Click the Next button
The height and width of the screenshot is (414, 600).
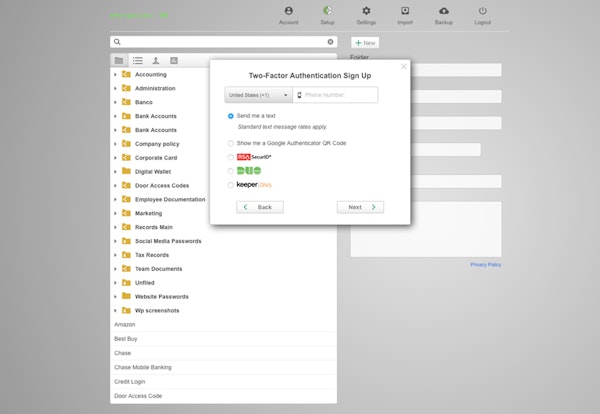coord(360,207)
